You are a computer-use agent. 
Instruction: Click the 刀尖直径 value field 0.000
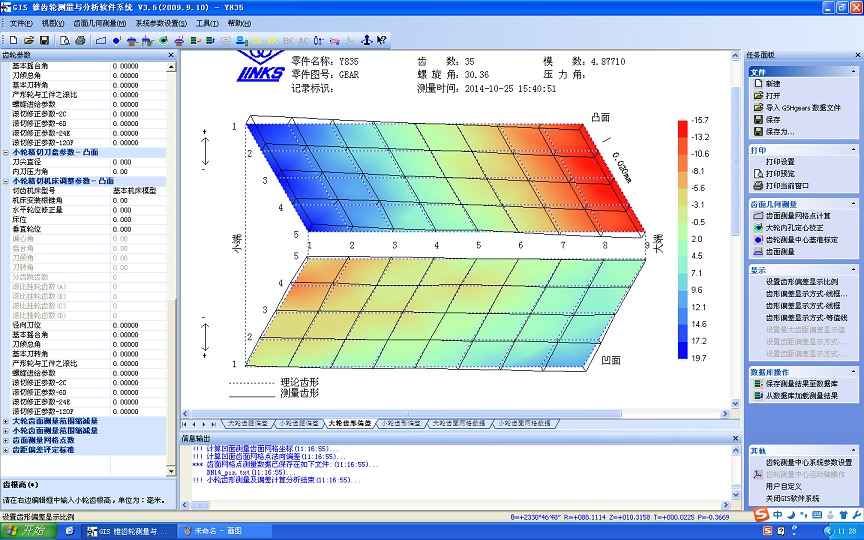pos(138,162)
